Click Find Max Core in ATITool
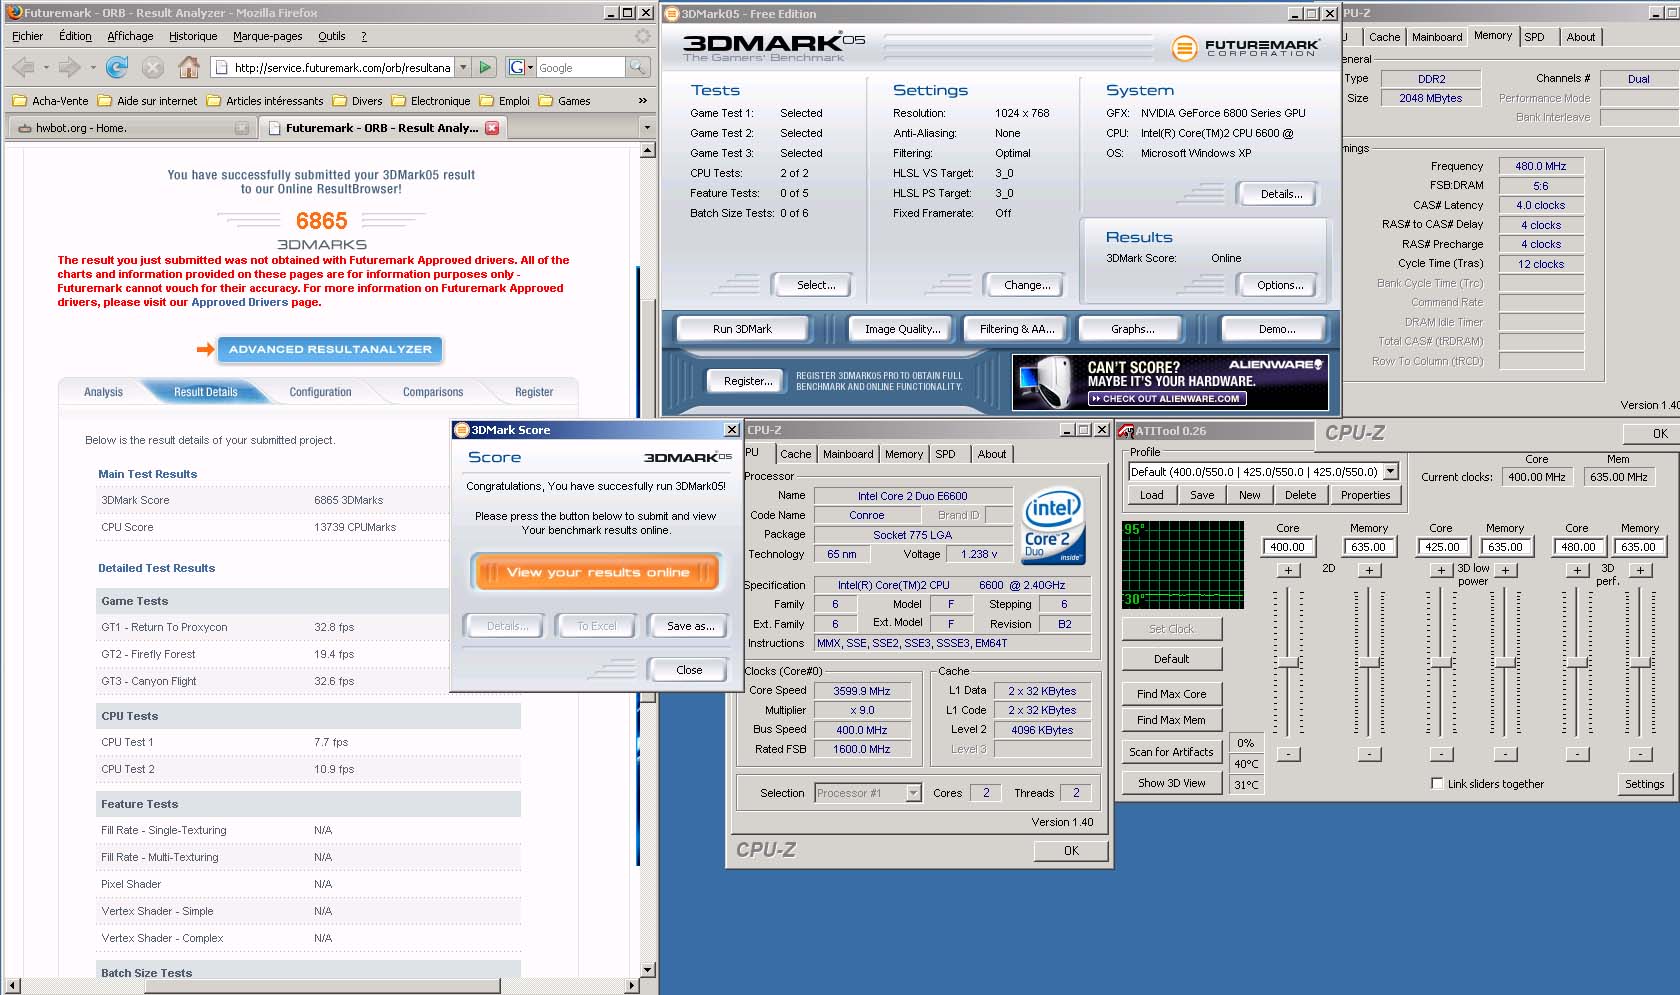Image resolution: width=1680 pixels, height=995 pixels. coord(1171,694)
